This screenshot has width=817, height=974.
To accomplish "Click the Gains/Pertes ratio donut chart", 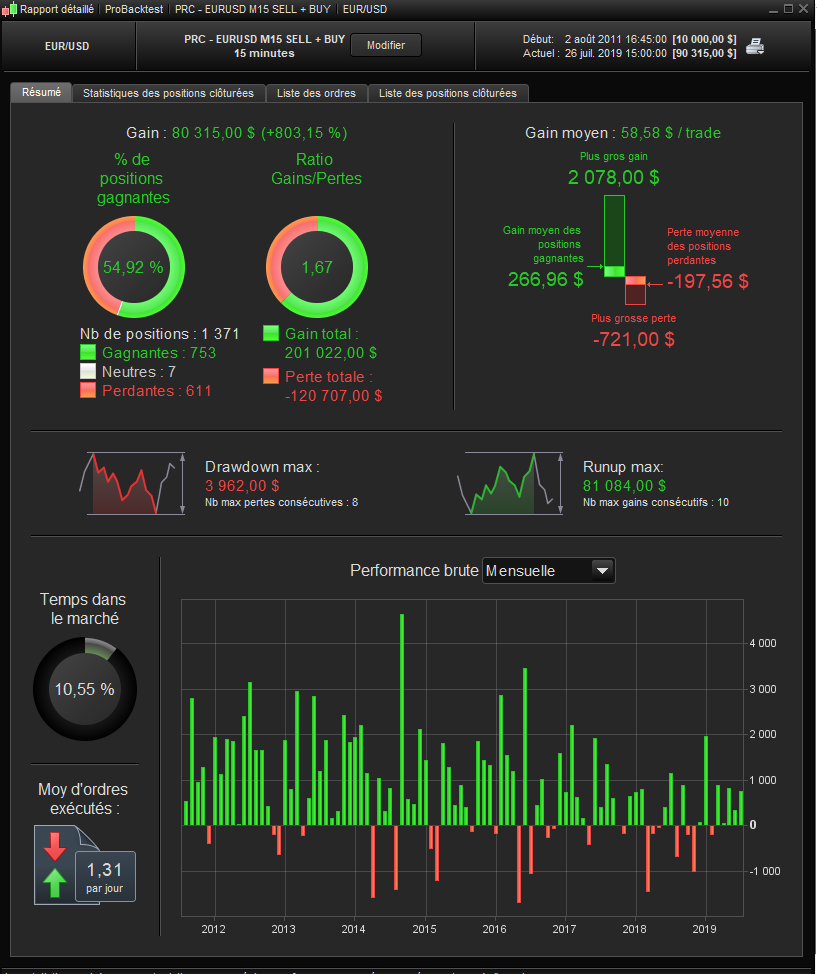I will tap(317, 267).
